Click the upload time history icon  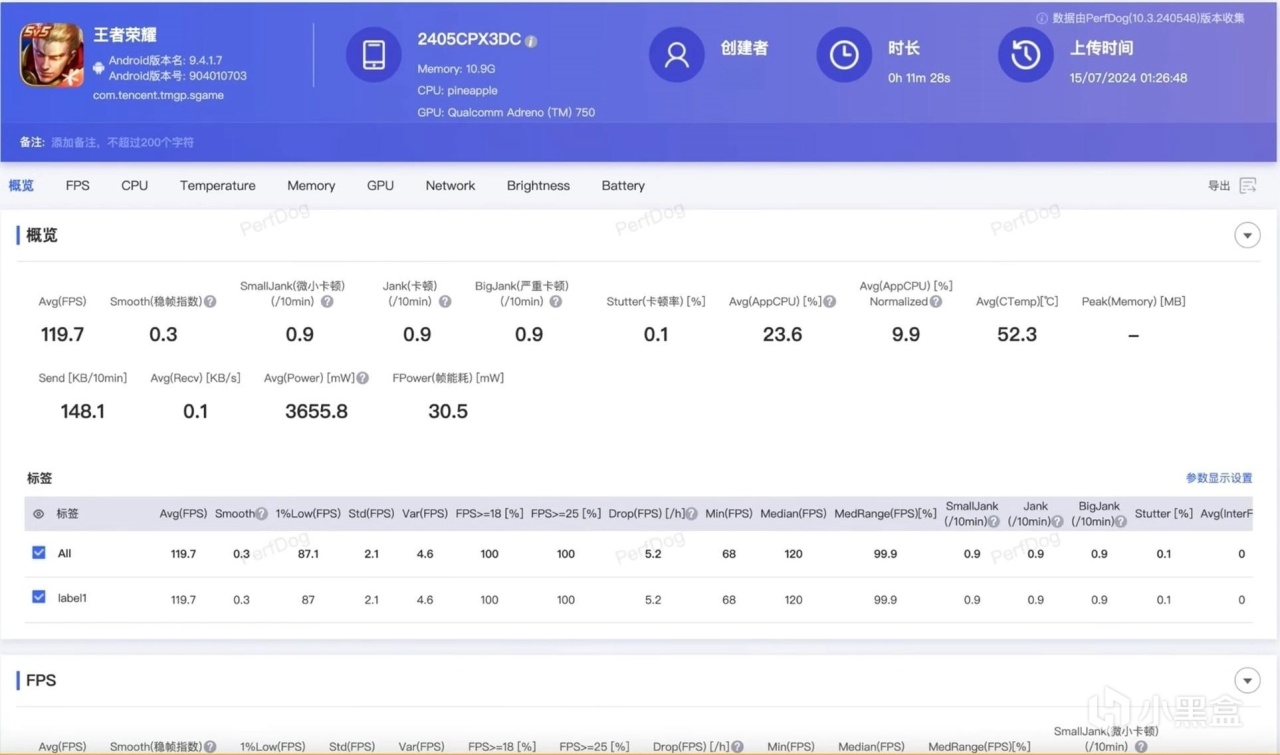tap(1025, 55)
